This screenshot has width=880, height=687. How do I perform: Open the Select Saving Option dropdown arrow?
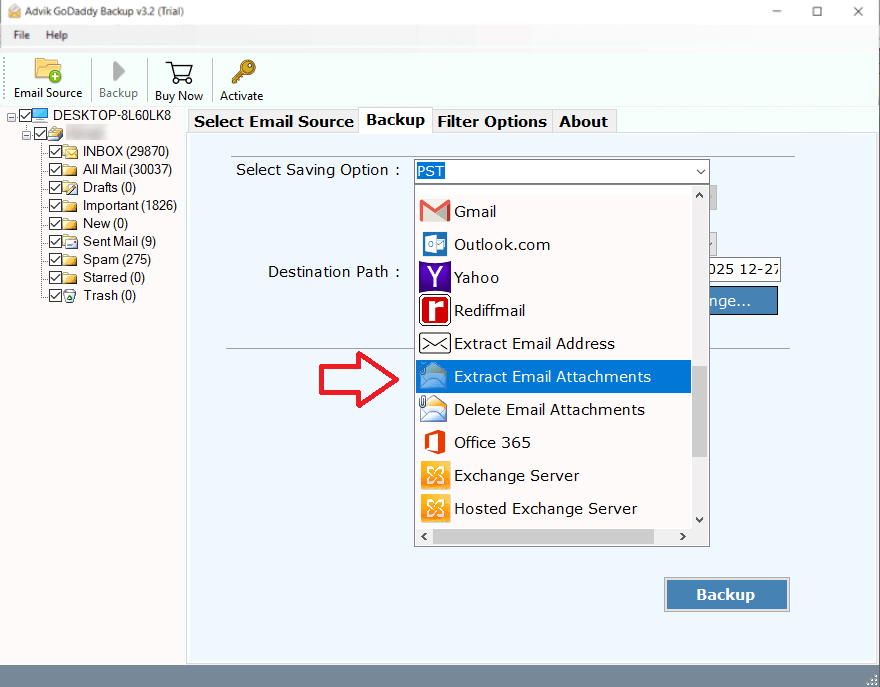point(700,171)
